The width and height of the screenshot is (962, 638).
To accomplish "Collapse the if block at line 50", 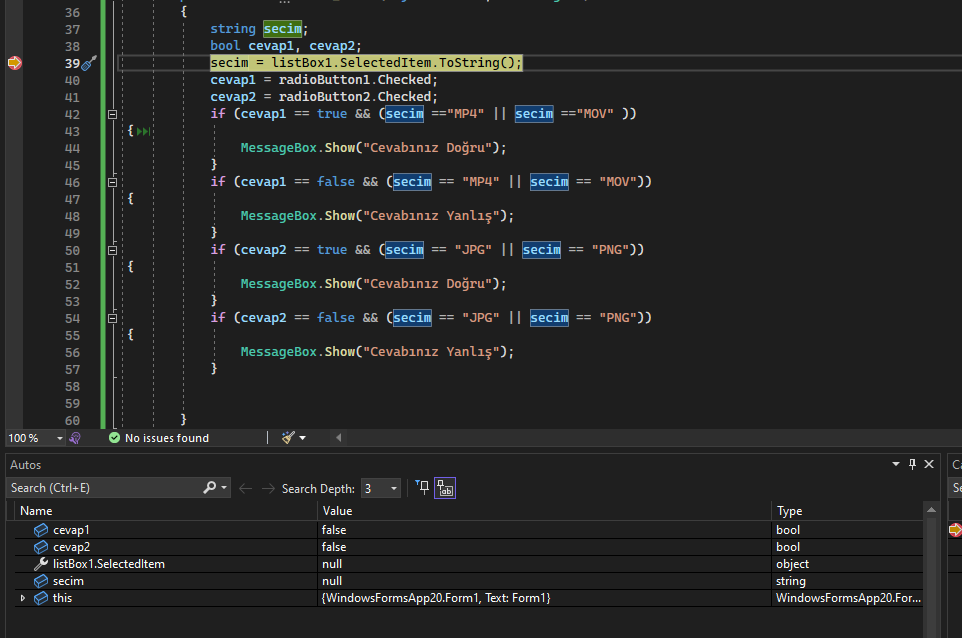I will tap(113, 251).
